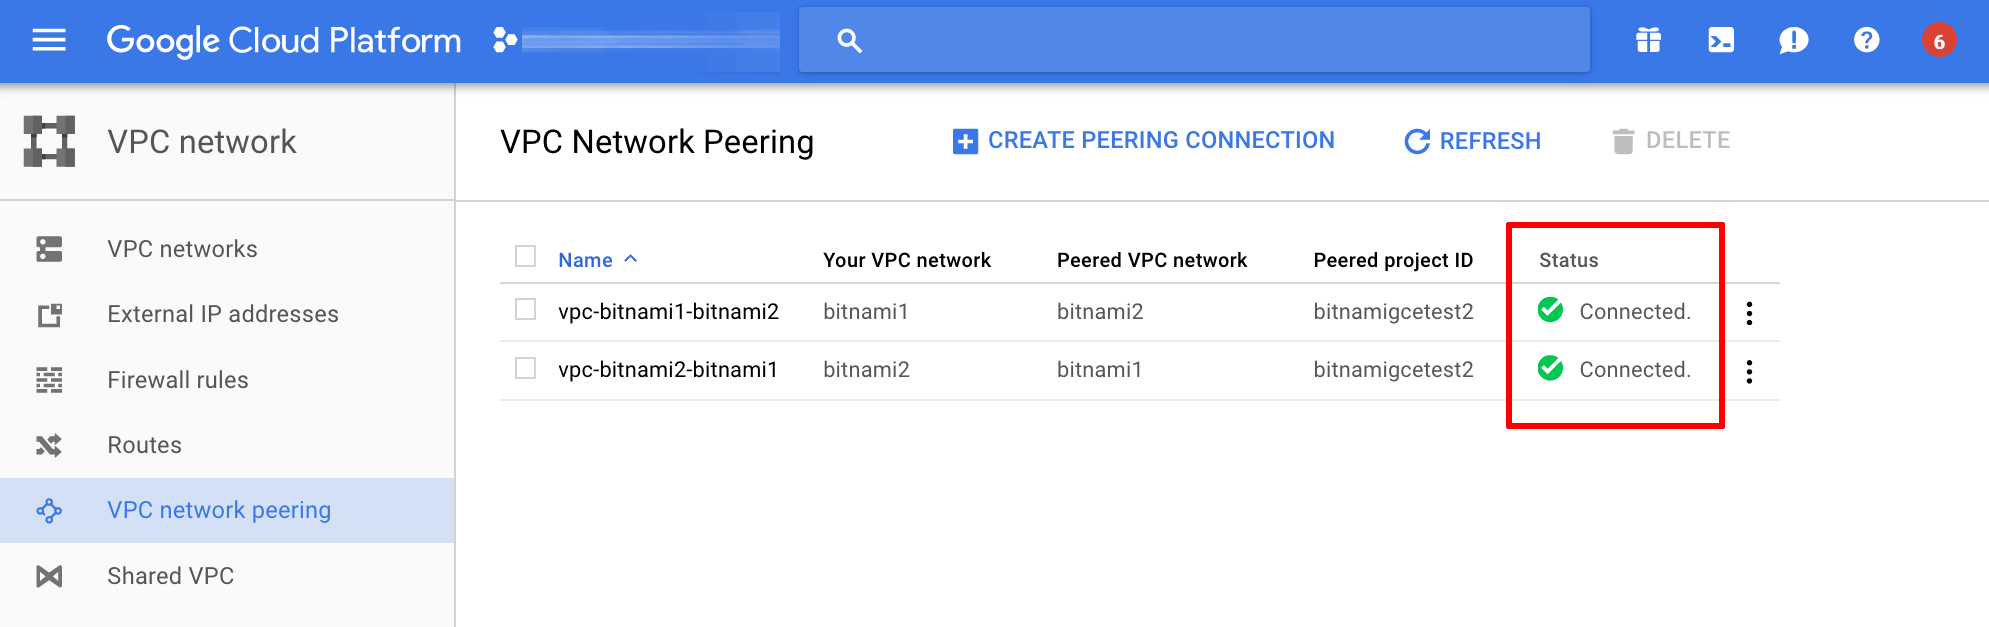Open more options for vpc-bitnami1-bitnami2
The height and width of the screenshot is (627, 1989).
1749,313
